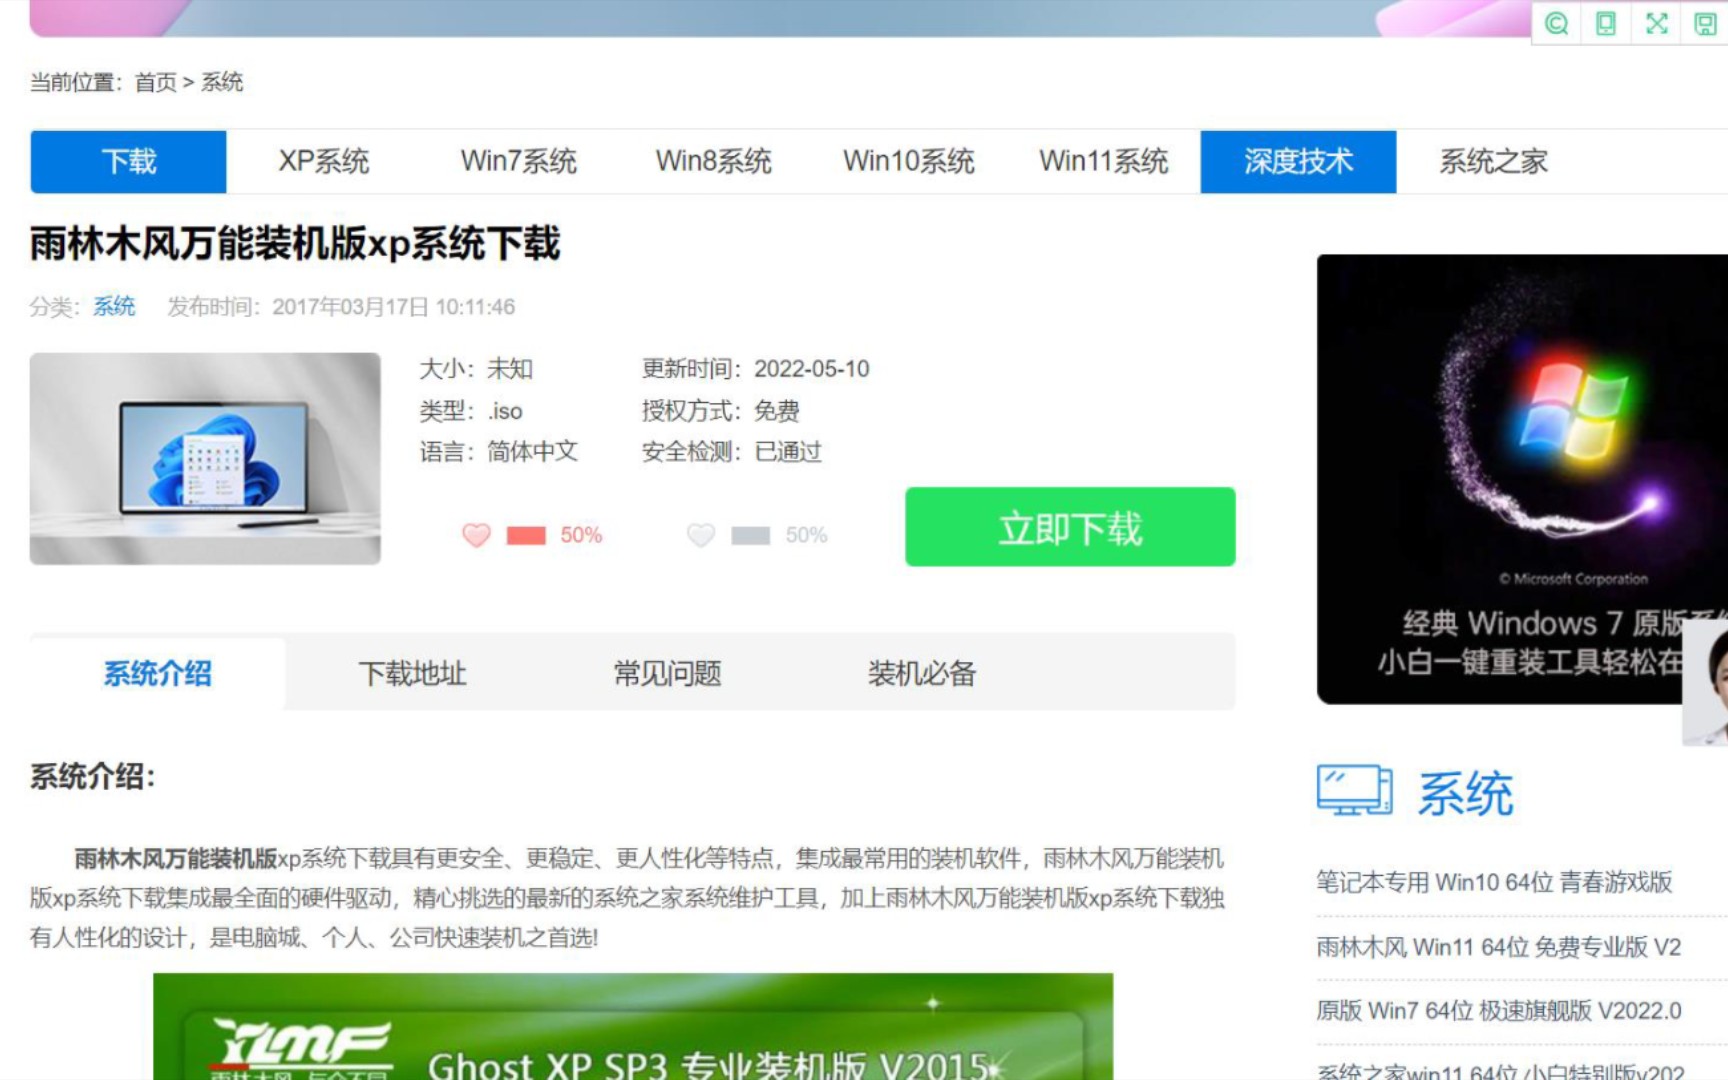This screenshot has width=1728, height=1080.
Task: Open the 深度技术 section
Action: coord(1298,161)
